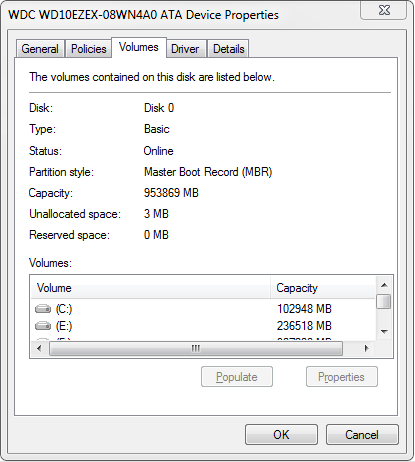Switch to the Driver tab
Image resolution: width=415 pixels, height=462 pixels.
point(185,49)
